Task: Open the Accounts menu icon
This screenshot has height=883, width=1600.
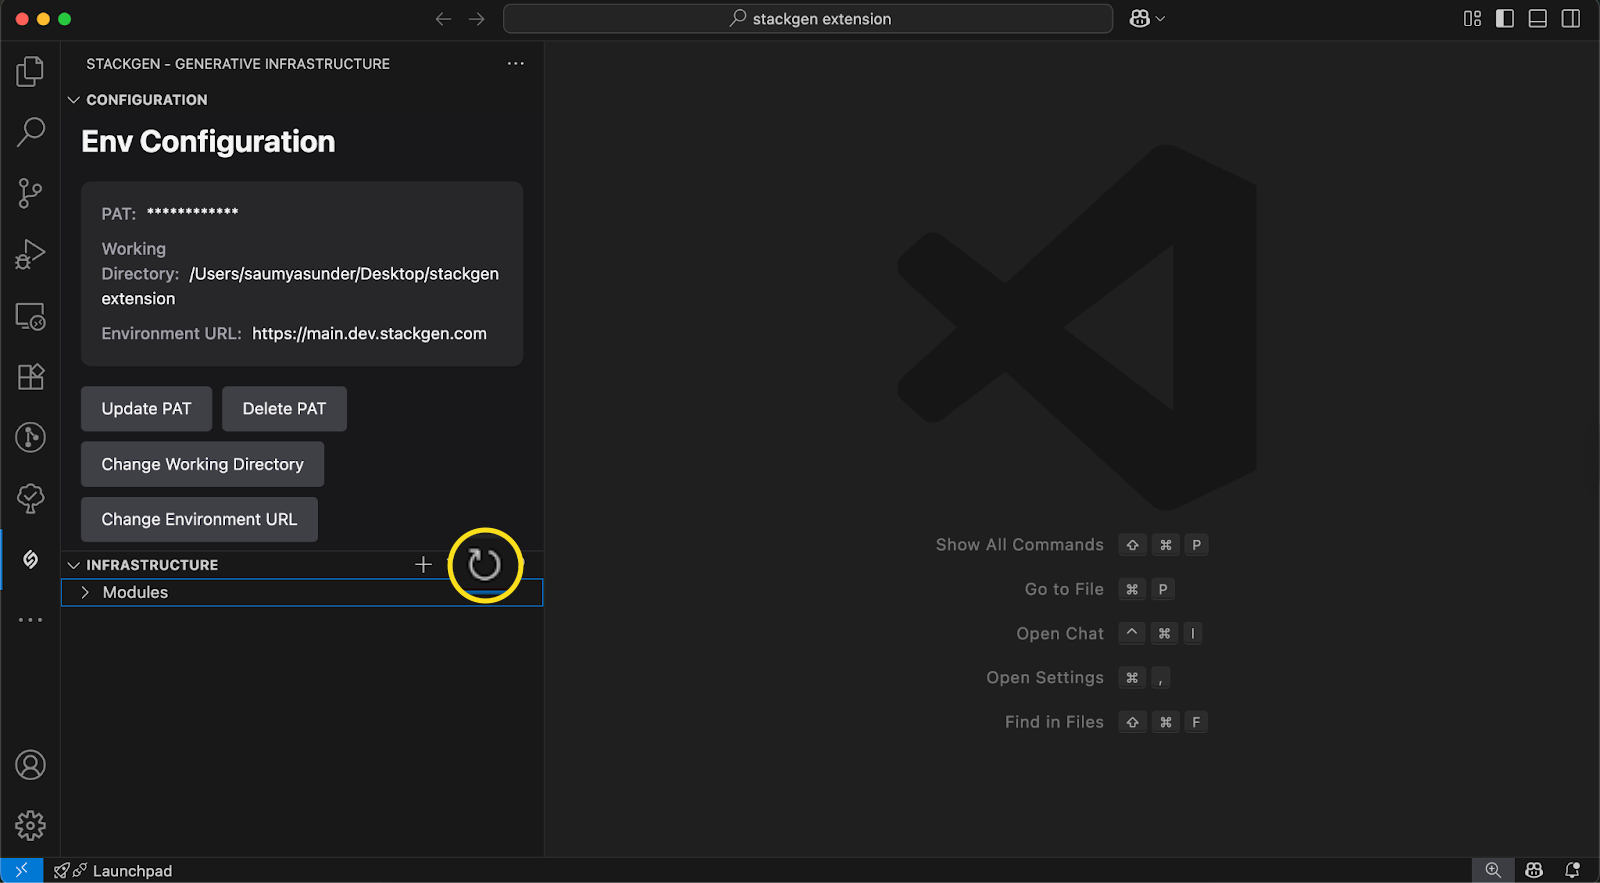Action: pyautogui.click(x=30, y=765)
